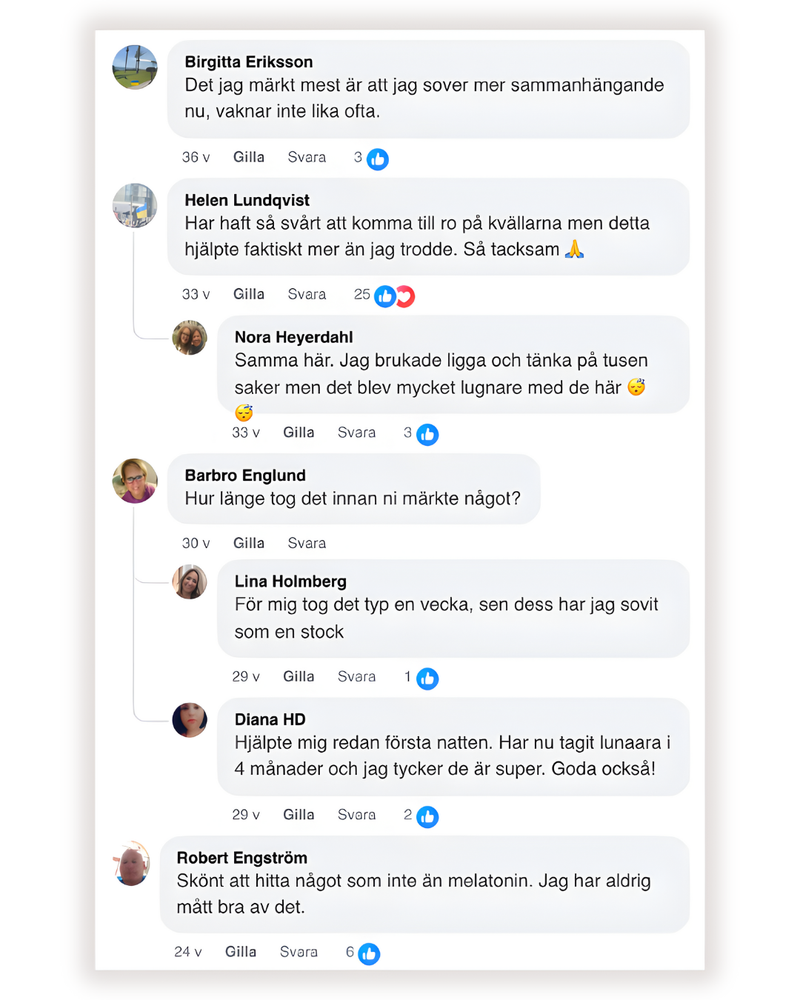800x1000 pixels.
Task: Click thumbs-up reaction on Nora Heyerdahl's reply
Action: (x=427, y=434)
